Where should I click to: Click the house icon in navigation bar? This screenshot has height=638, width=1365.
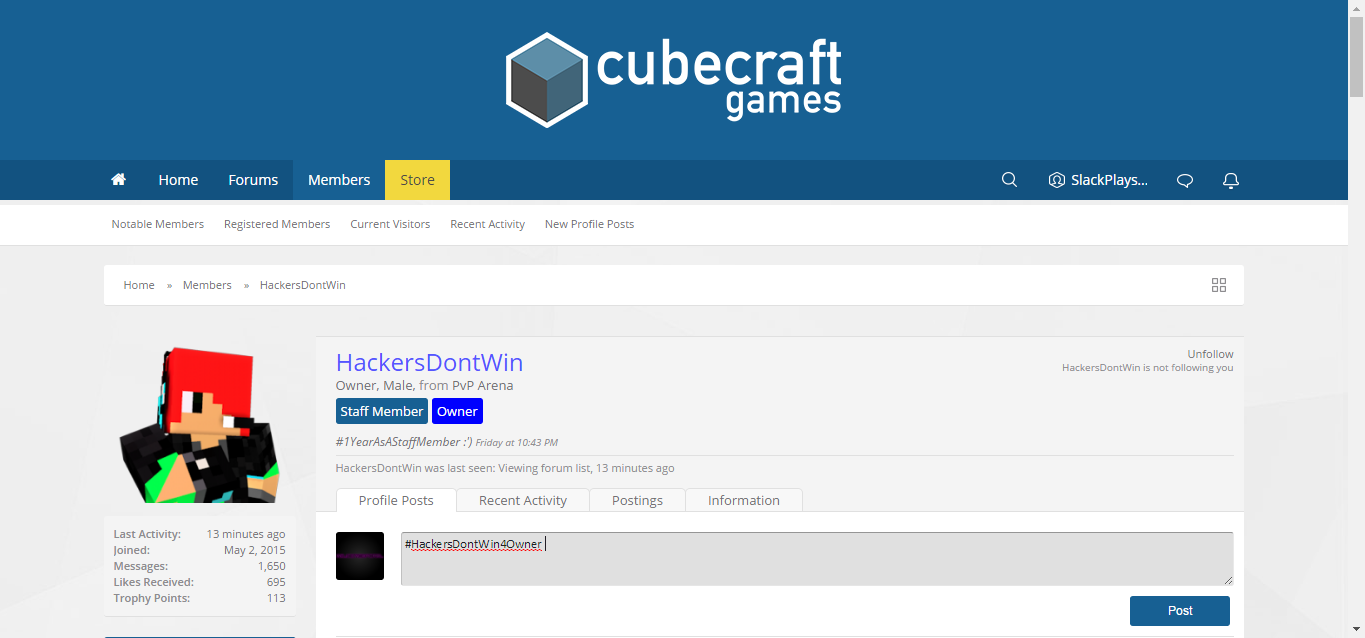click(118, 180)
